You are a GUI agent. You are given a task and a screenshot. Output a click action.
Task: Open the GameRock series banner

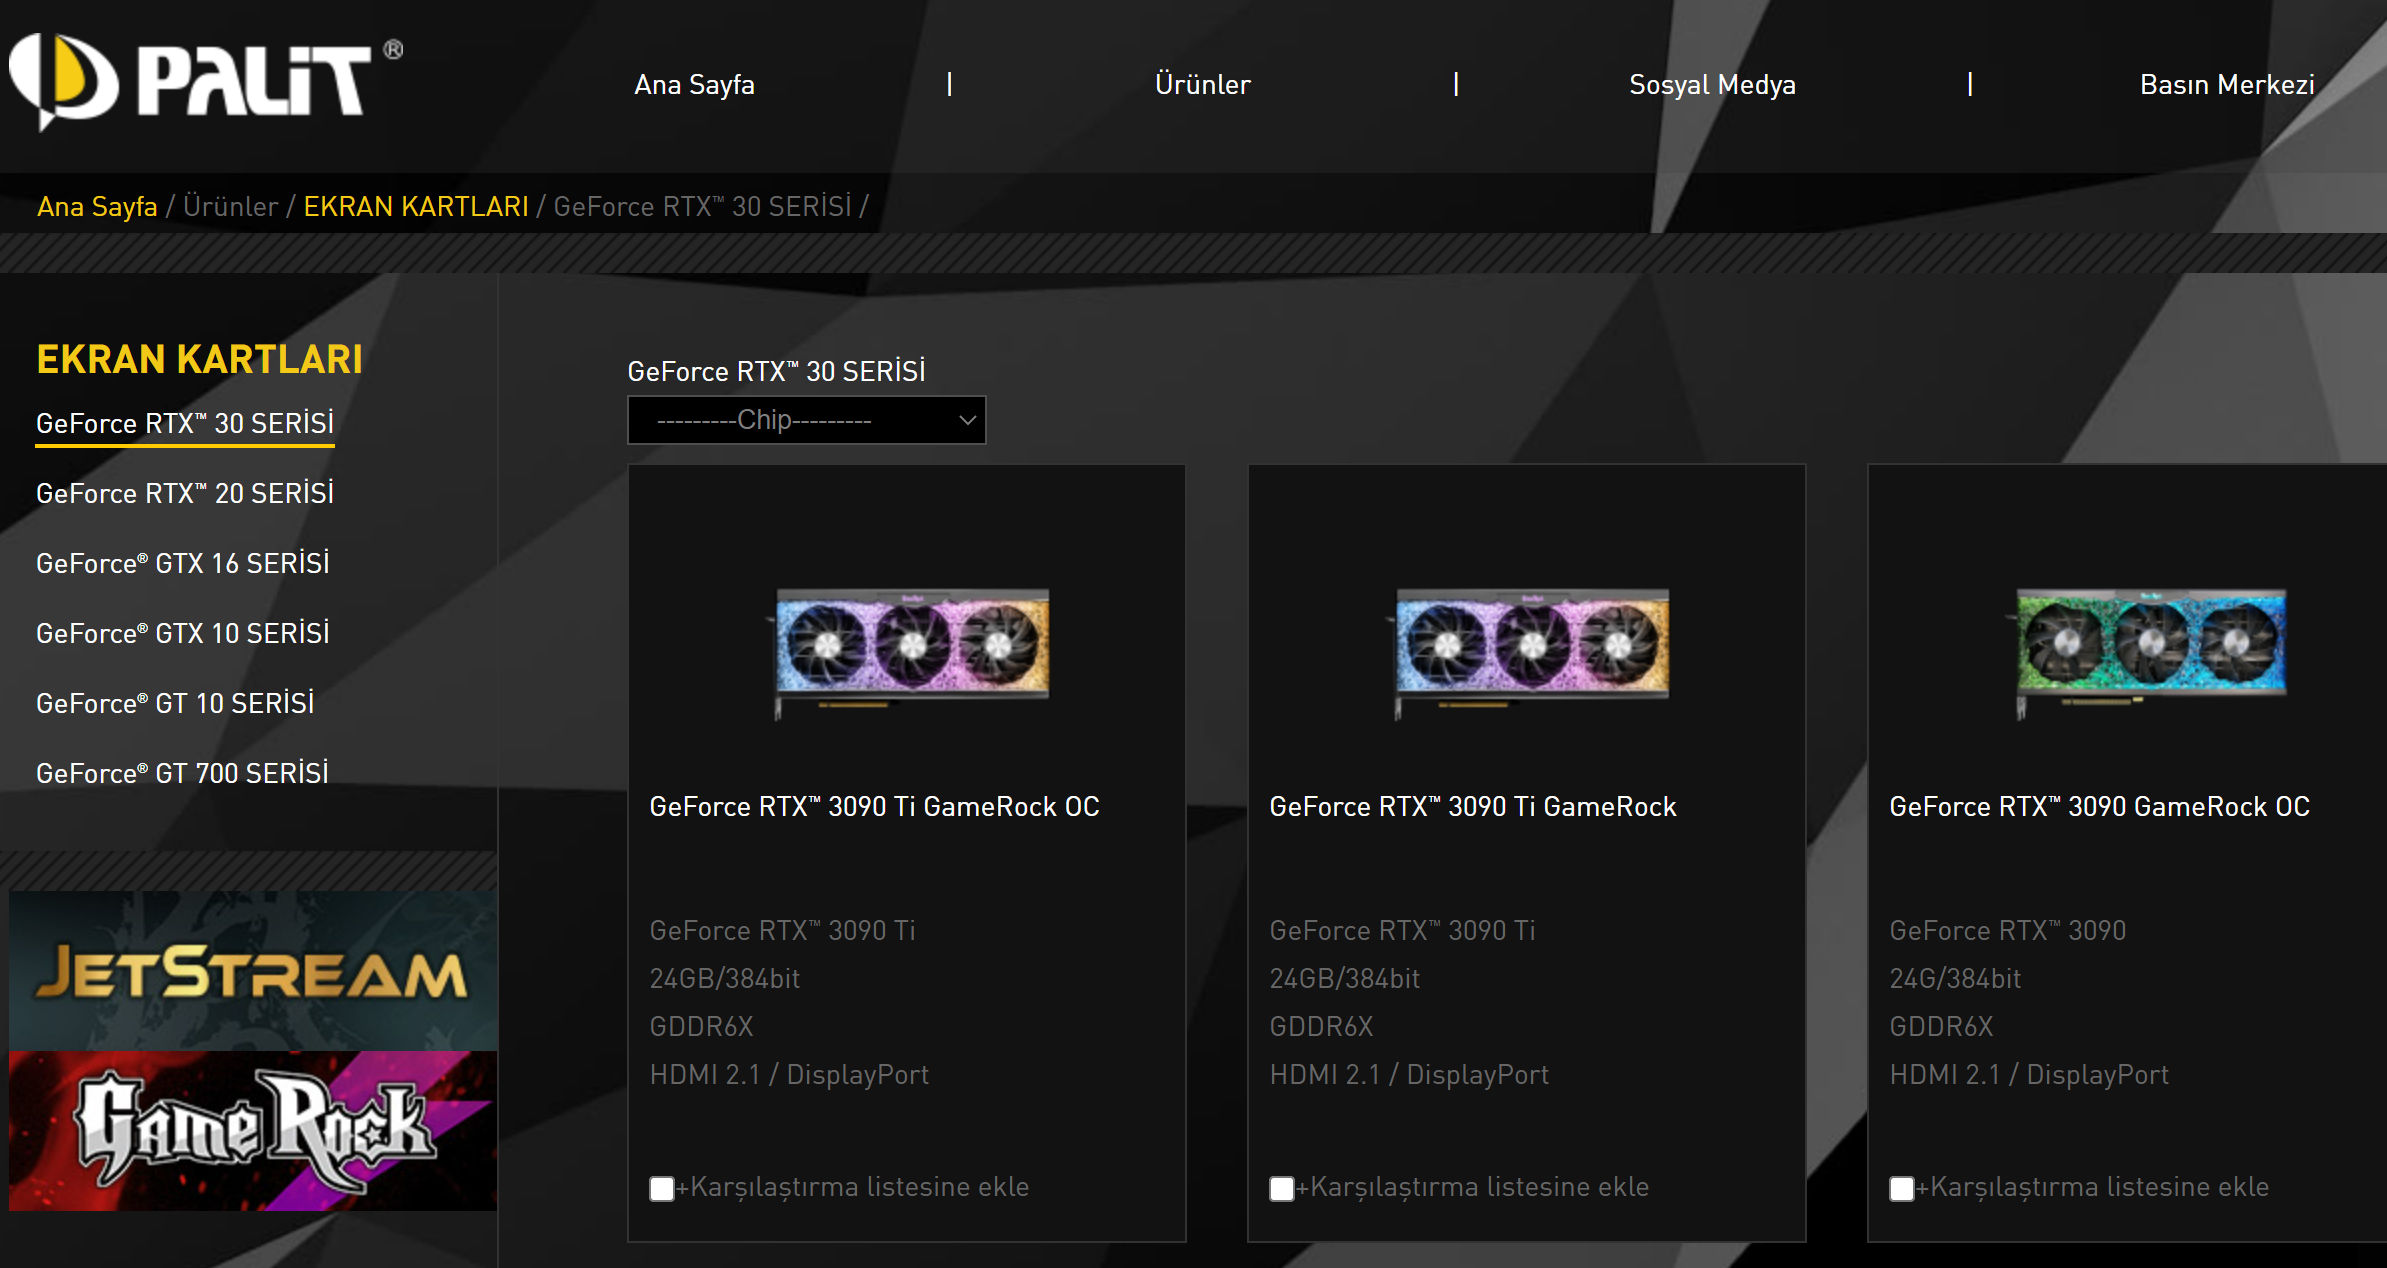[x=251, y=1128]
